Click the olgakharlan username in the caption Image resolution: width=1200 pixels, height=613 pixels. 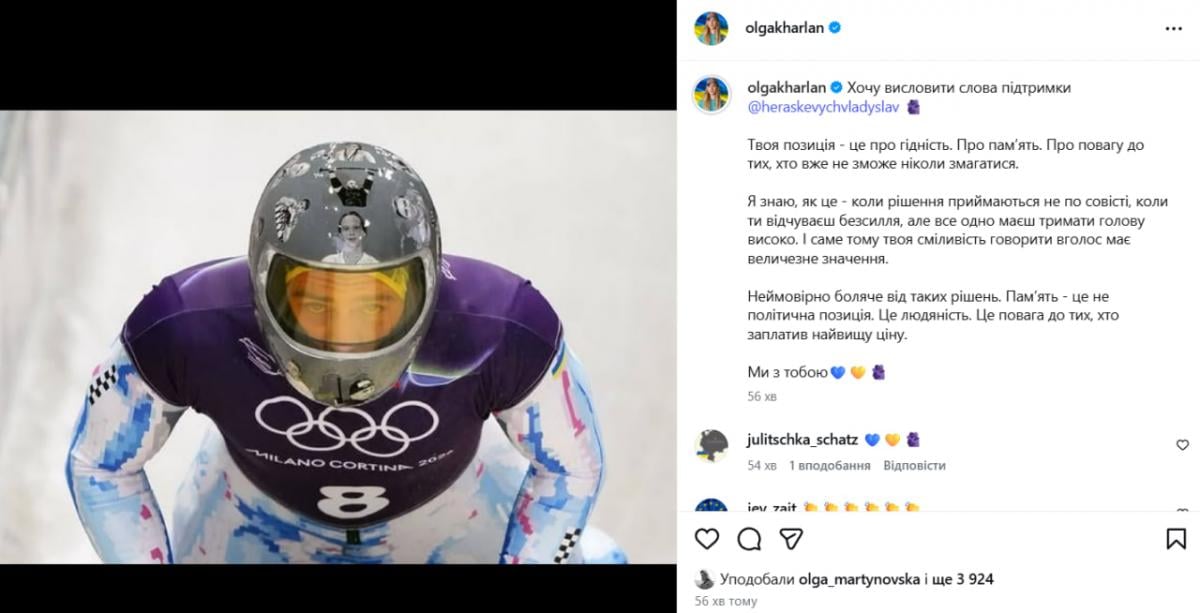pos(785,88)
